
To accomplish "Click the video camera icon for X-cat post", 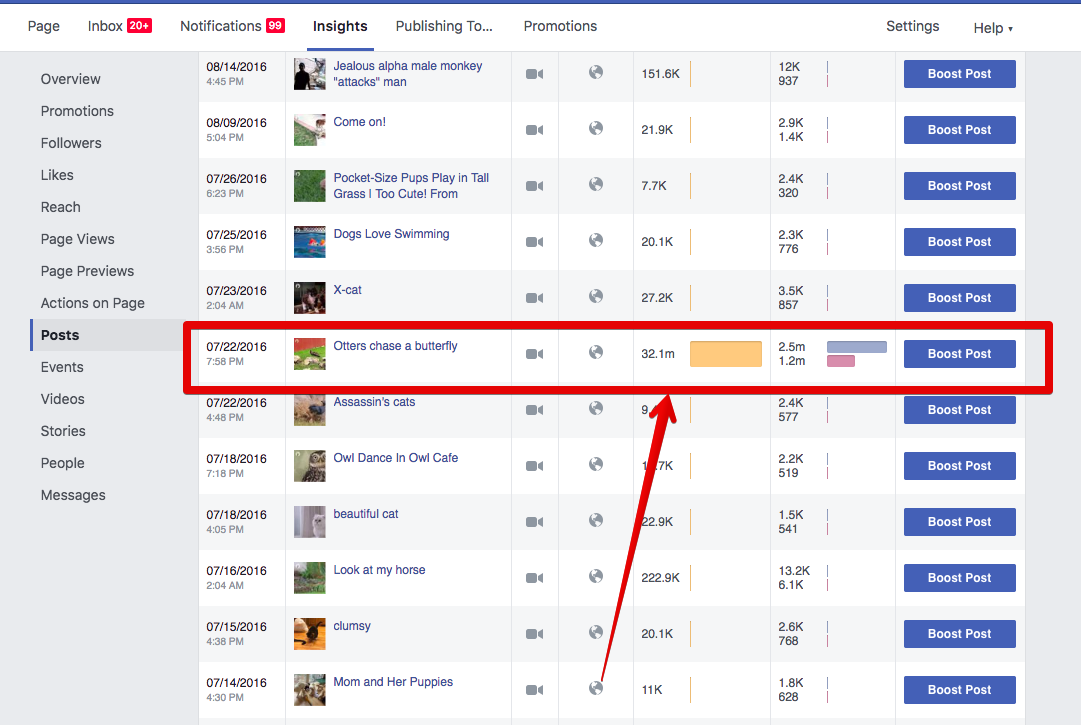I will [x=534, y=298].
